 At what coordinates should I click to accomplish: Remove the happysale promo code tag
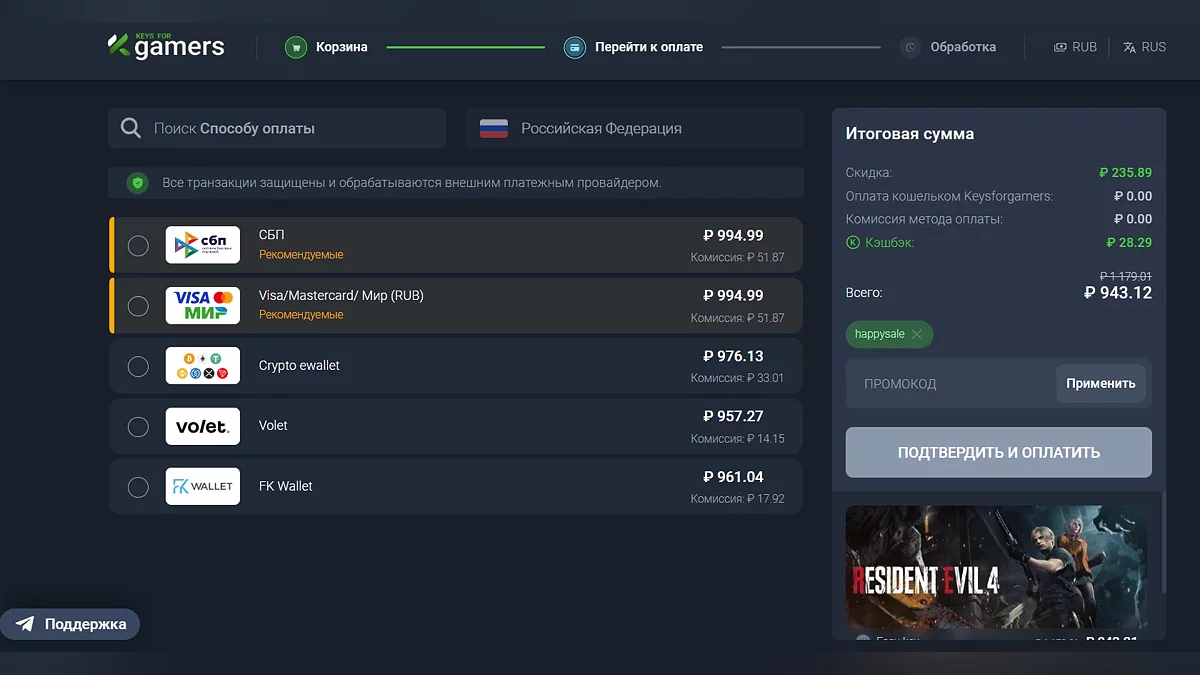point(917,334)
